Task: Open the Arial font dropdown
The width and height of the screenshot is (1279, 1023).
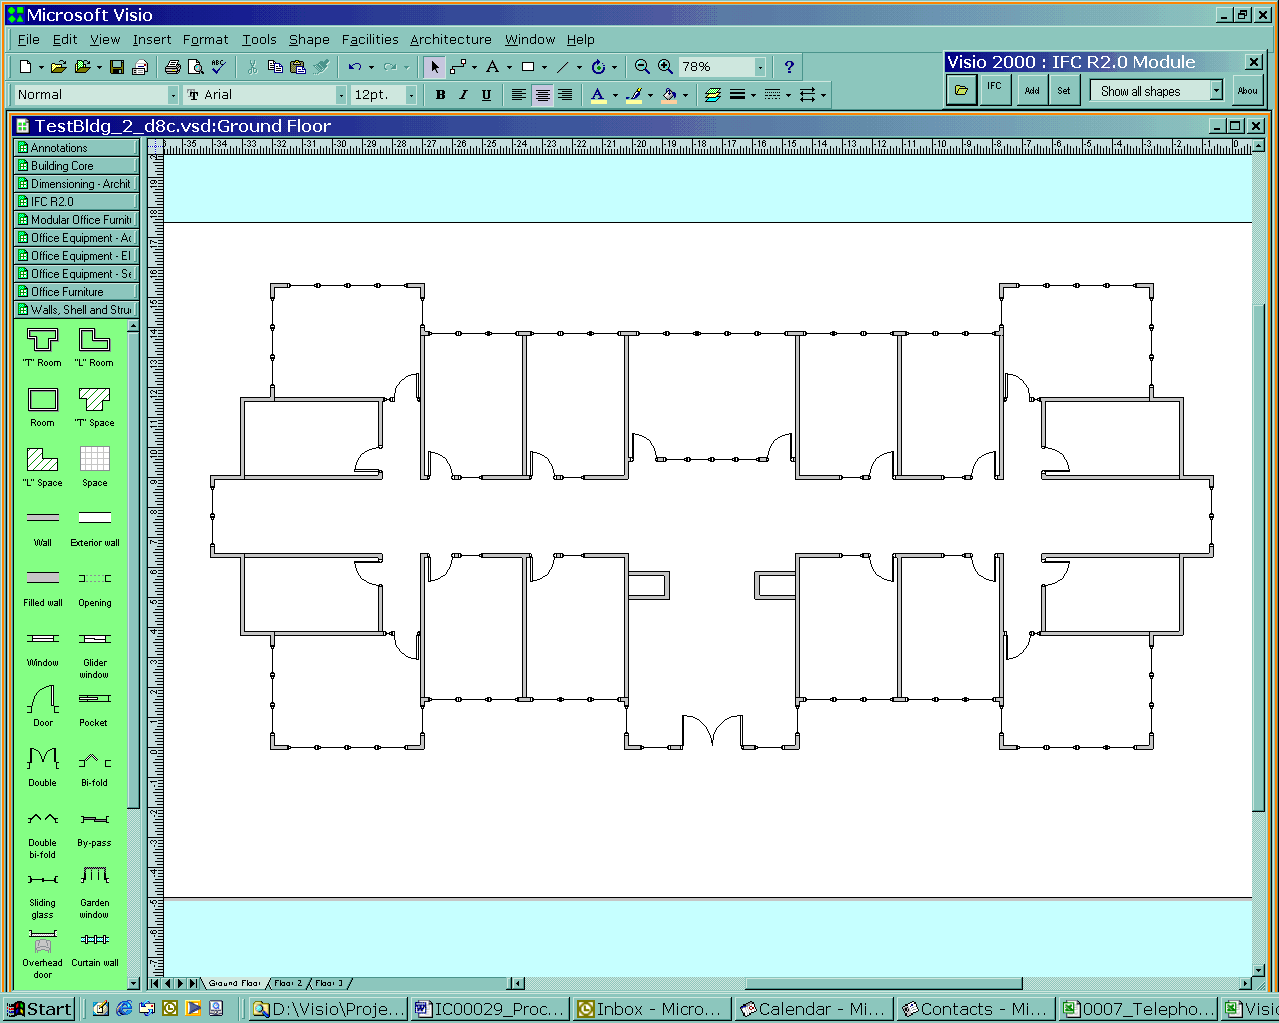Action: tap(340, 95)
